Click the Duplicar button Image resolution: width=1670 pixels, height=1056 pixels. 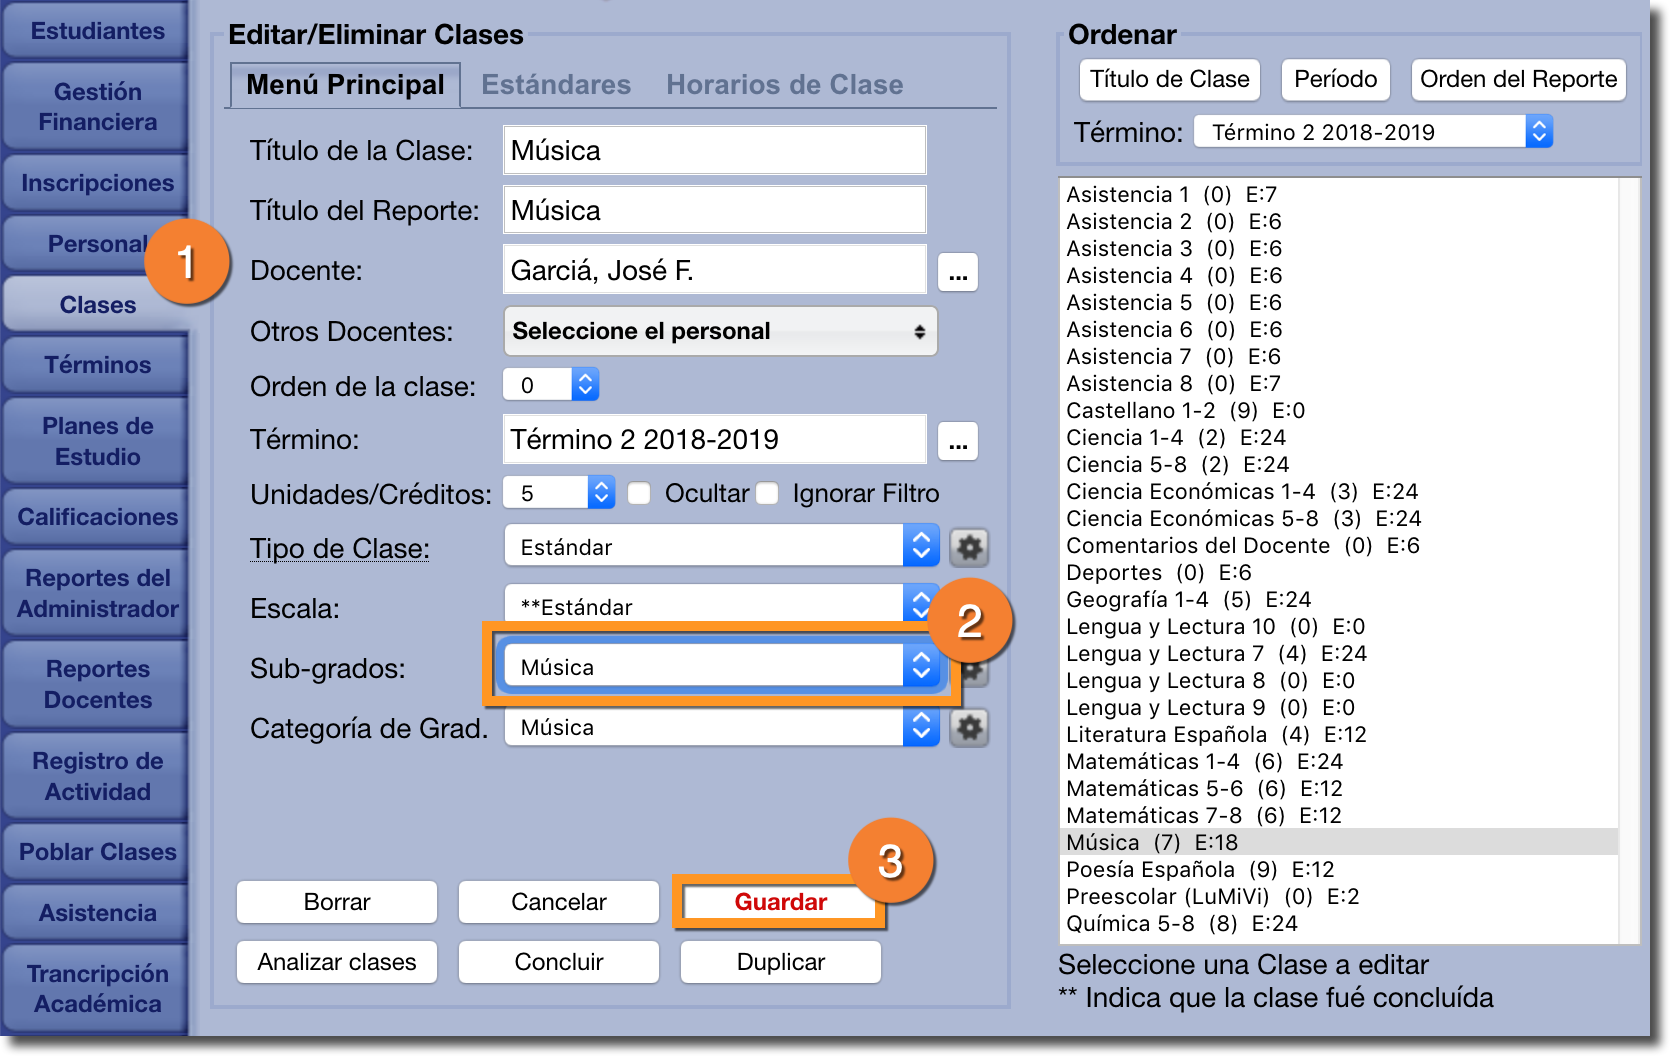(x=780, y=962)
